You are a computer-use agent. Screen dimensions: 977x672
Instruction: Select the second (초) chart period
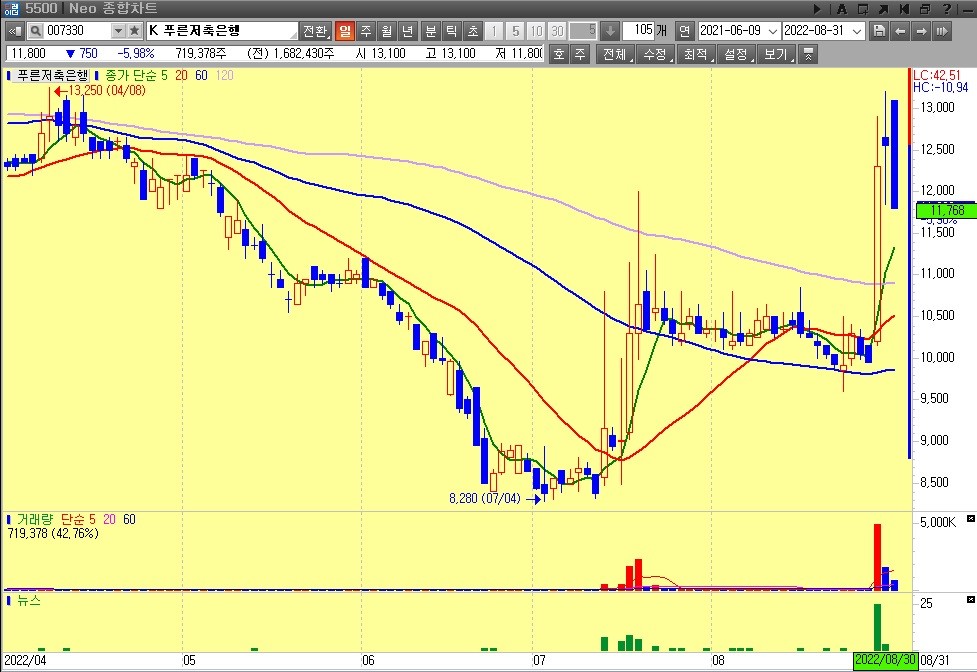click(x=473, y=31)
